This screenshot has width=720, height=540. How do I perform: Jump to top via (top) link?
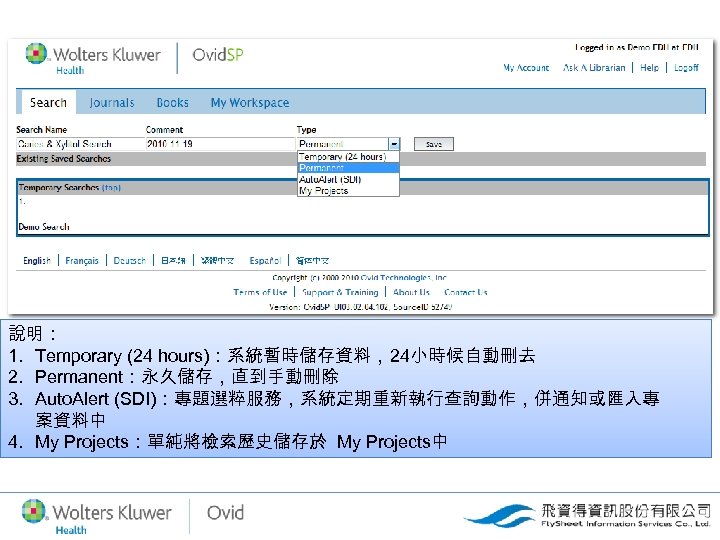click(111, 188)
